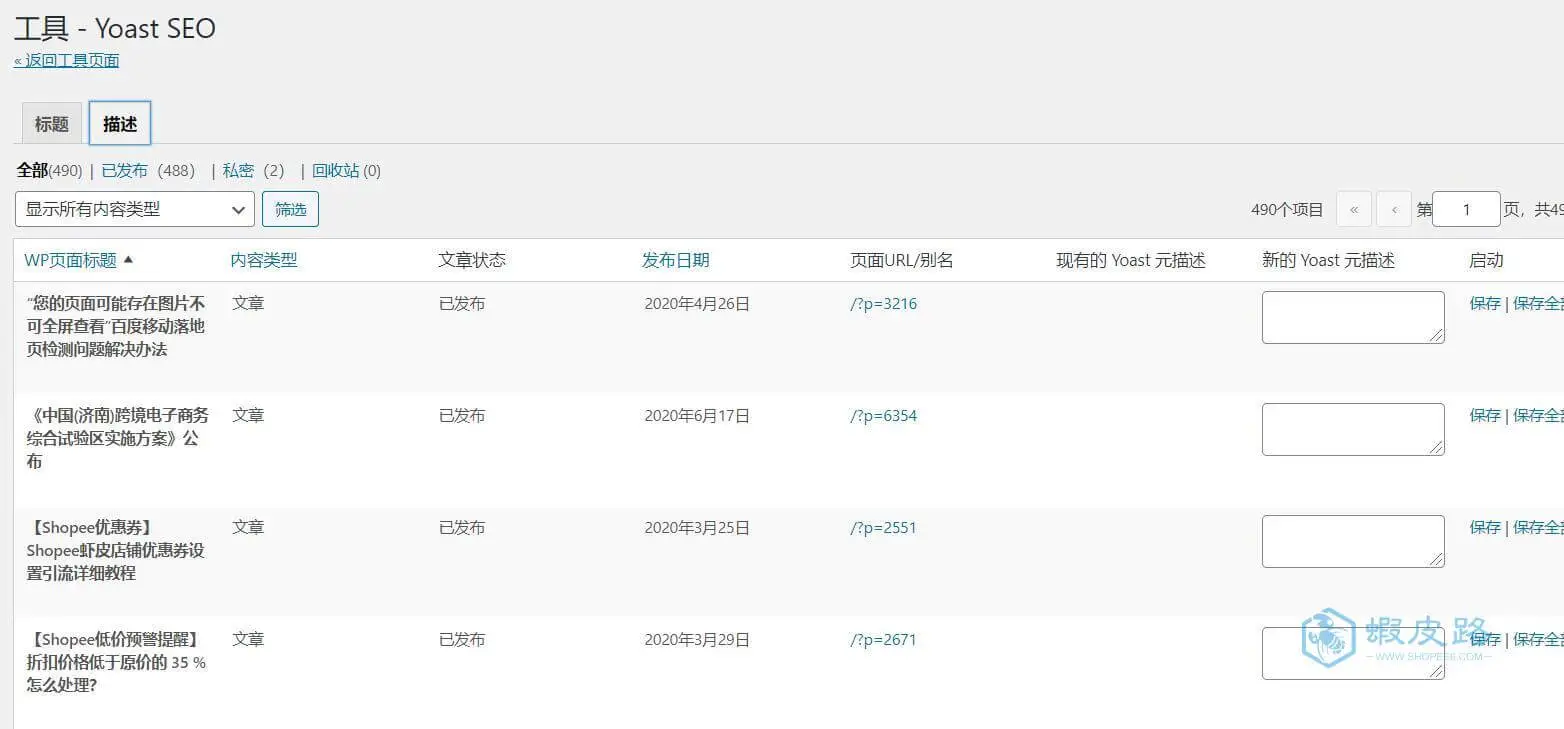Open the /?p=2551 page link
Image resolution: width=1564 pixels, height=729 pixels.
point(884,528)
